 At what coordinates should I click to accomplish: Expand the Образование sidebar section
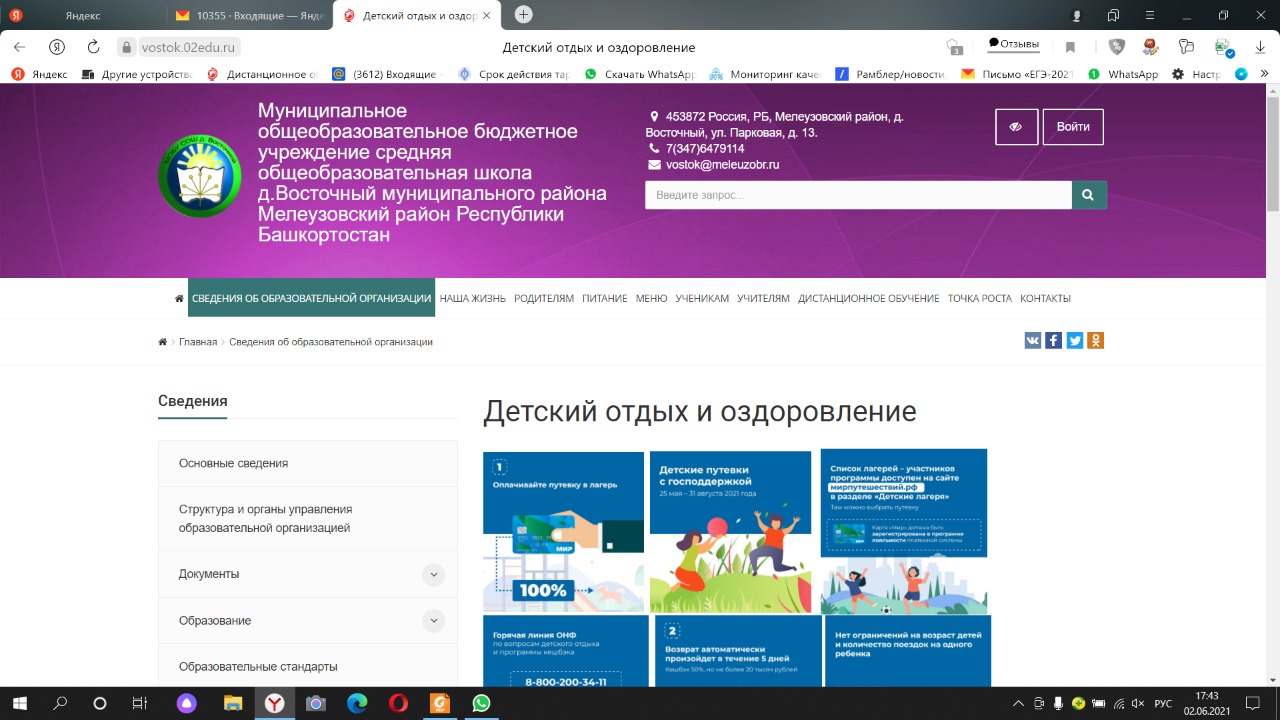[x=433, y=621]
